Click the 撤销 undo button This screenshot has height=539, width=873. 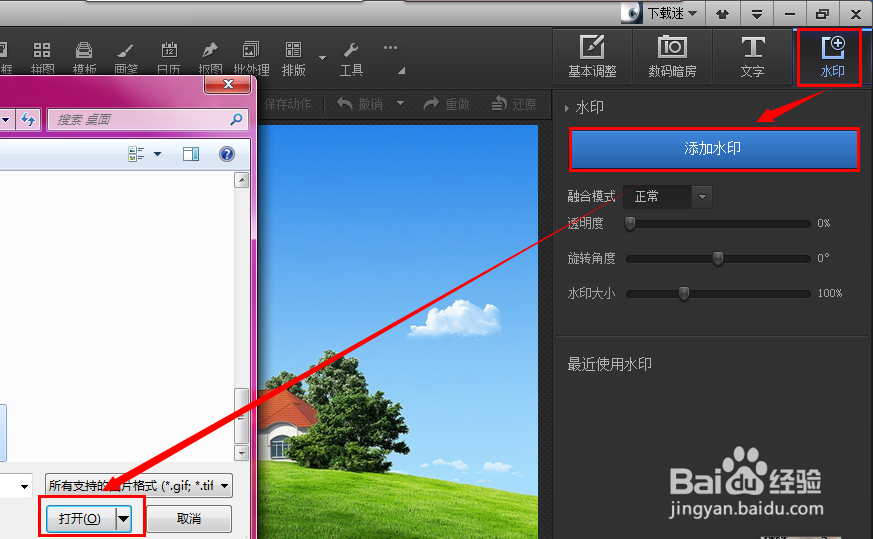360,104
